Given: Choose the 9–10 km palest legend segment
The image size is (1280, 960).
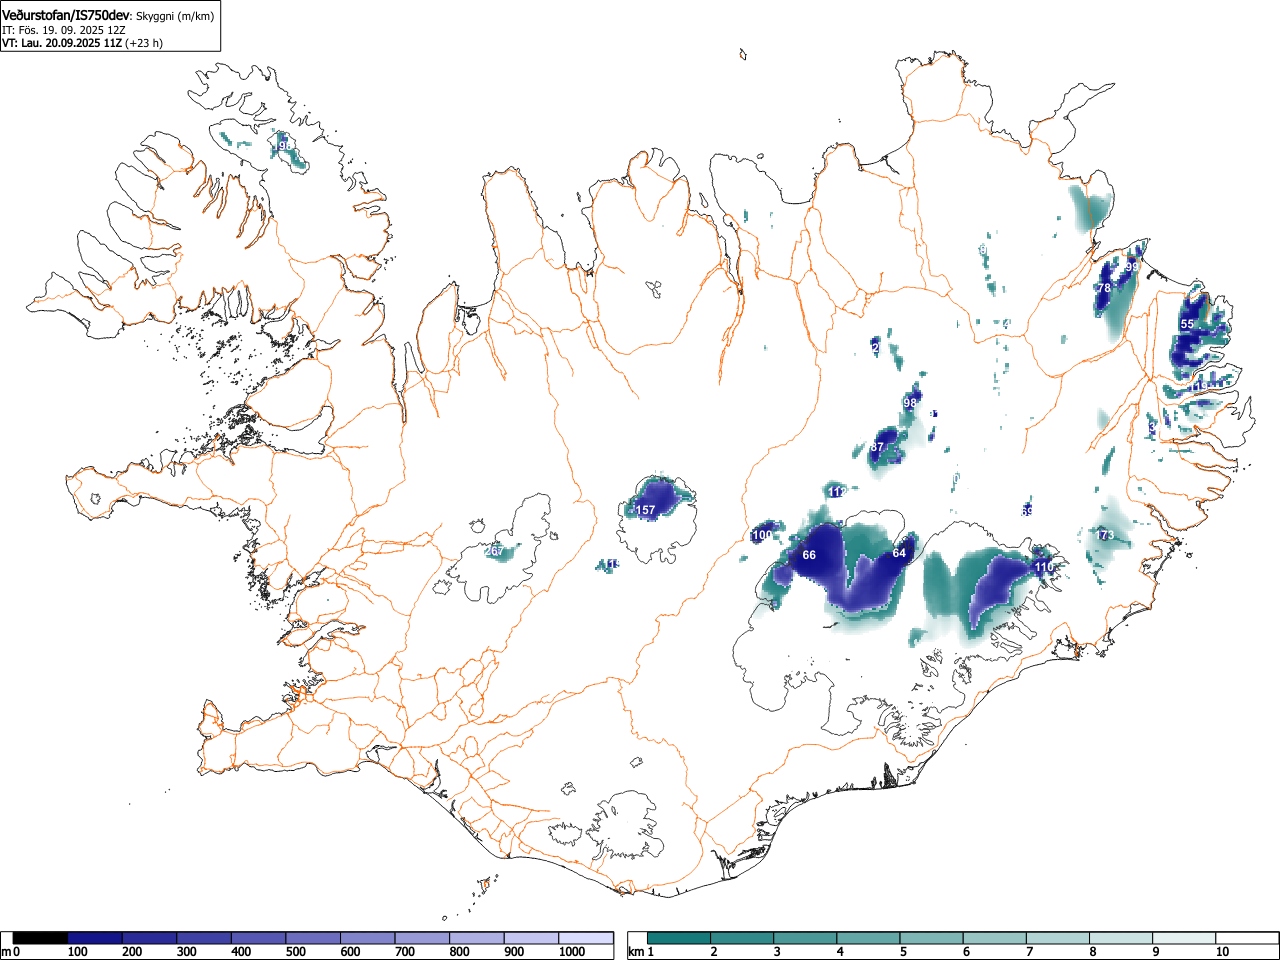Looking at the screenshot, I should [x=1184, y=938].
